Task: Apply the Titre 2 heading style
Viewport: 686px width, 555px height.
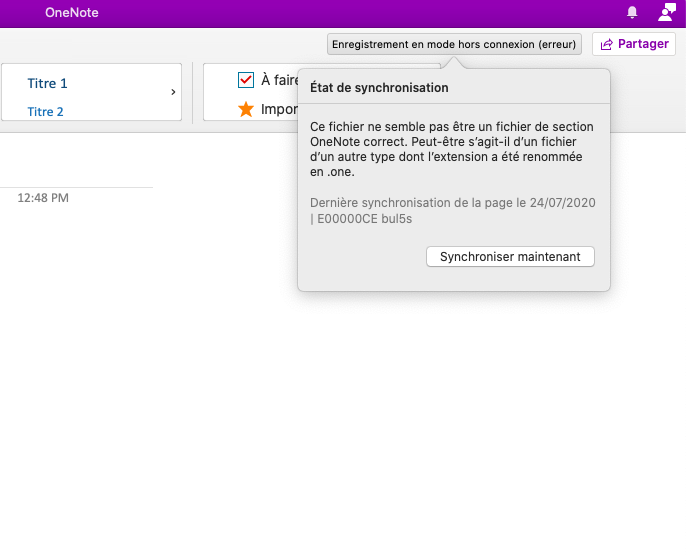Action: pos(46,112)
